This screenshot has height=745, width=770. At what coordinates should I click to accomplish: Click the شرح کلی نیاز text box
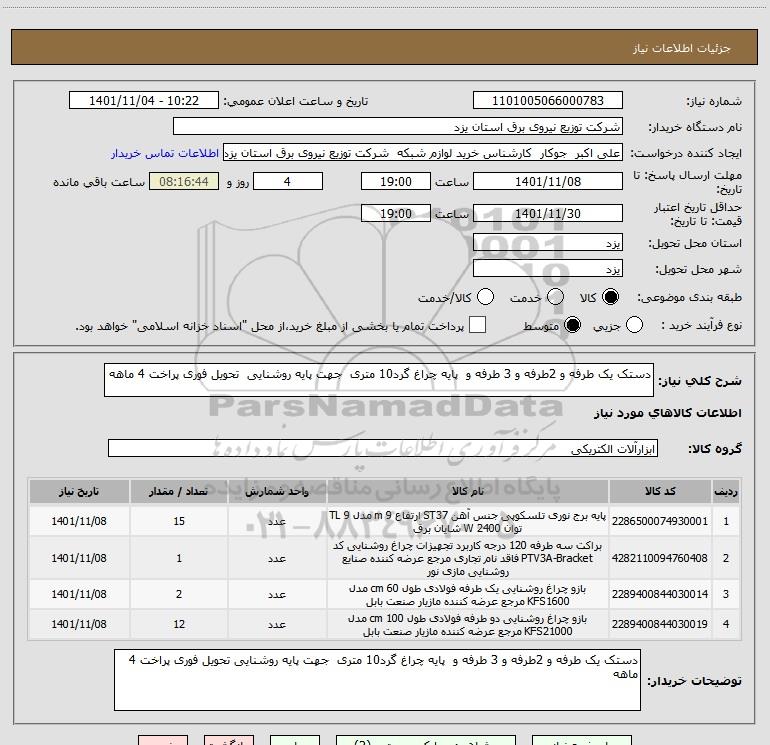(x=379, y=380)
